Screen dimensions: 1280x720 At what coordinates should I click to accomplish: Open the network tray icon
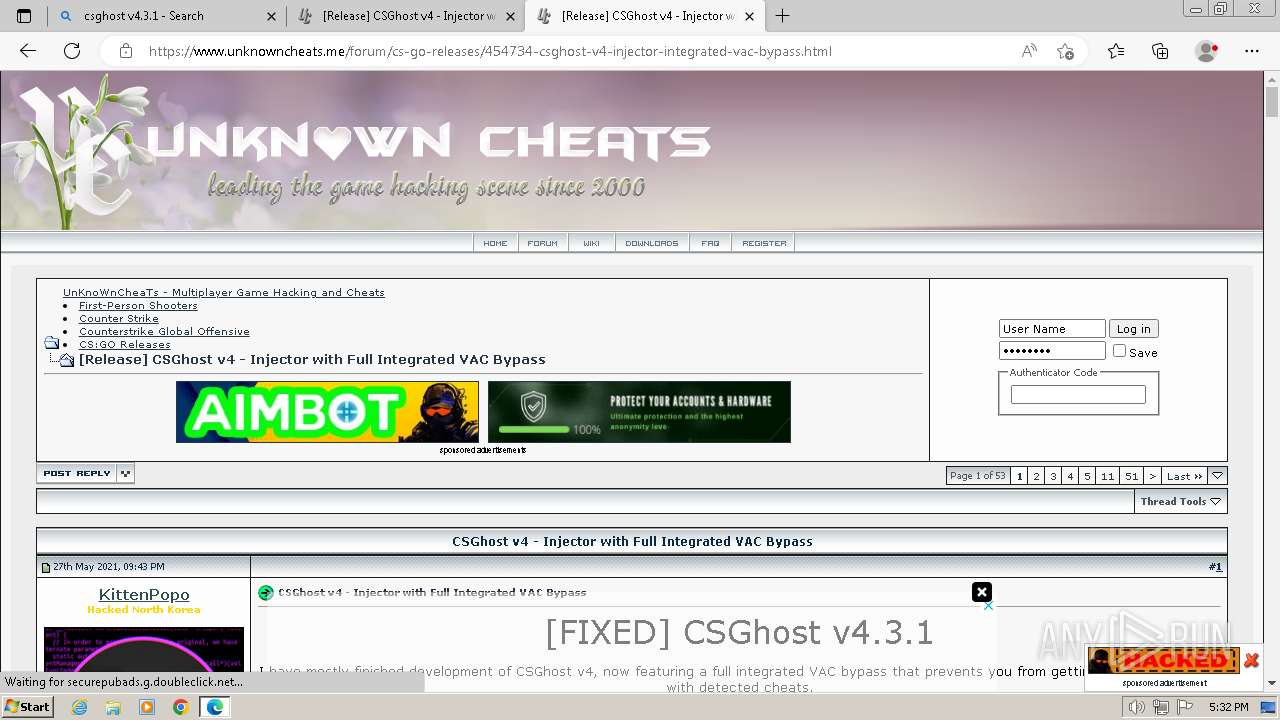click(1160, 707)
